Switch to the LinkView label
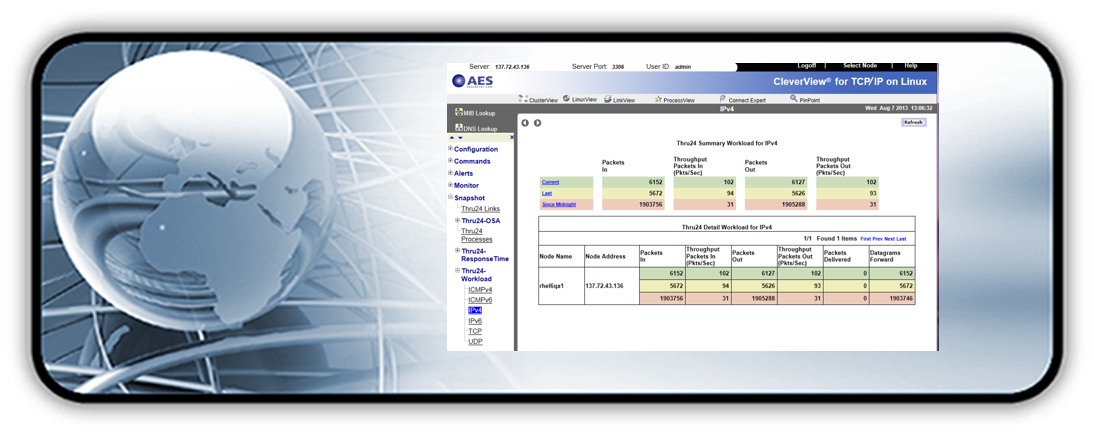Viewport: 1094px width, 436px height. (624, 100)
